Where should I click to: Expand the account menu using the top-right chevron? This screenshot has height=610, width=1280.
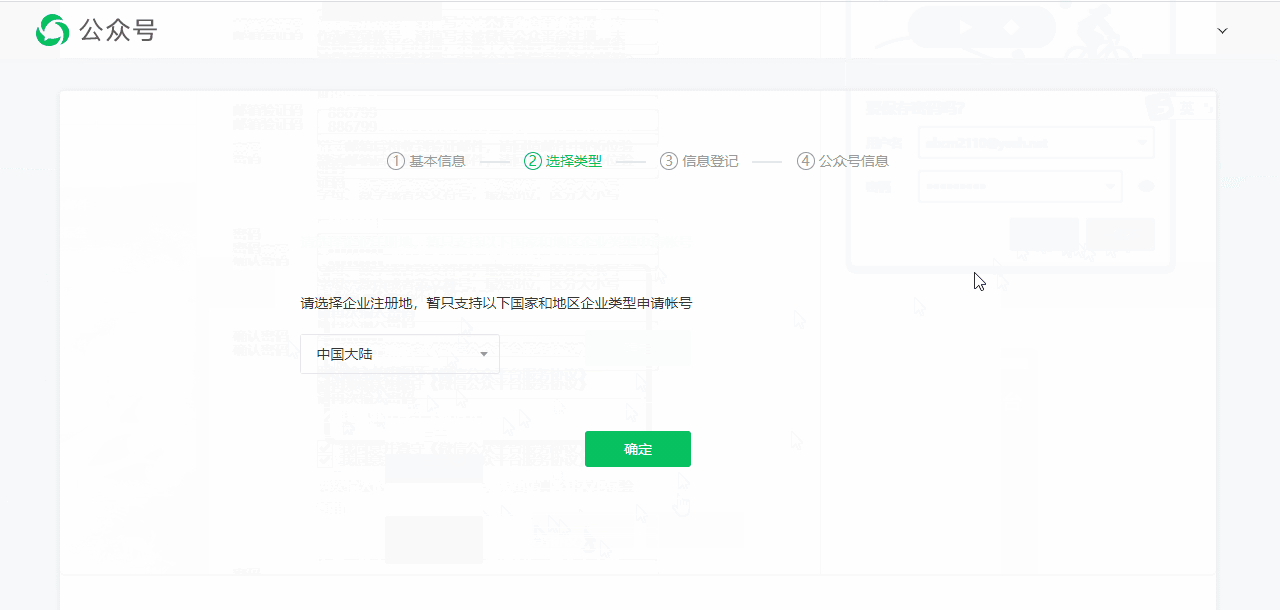(x=1222, y=30)
